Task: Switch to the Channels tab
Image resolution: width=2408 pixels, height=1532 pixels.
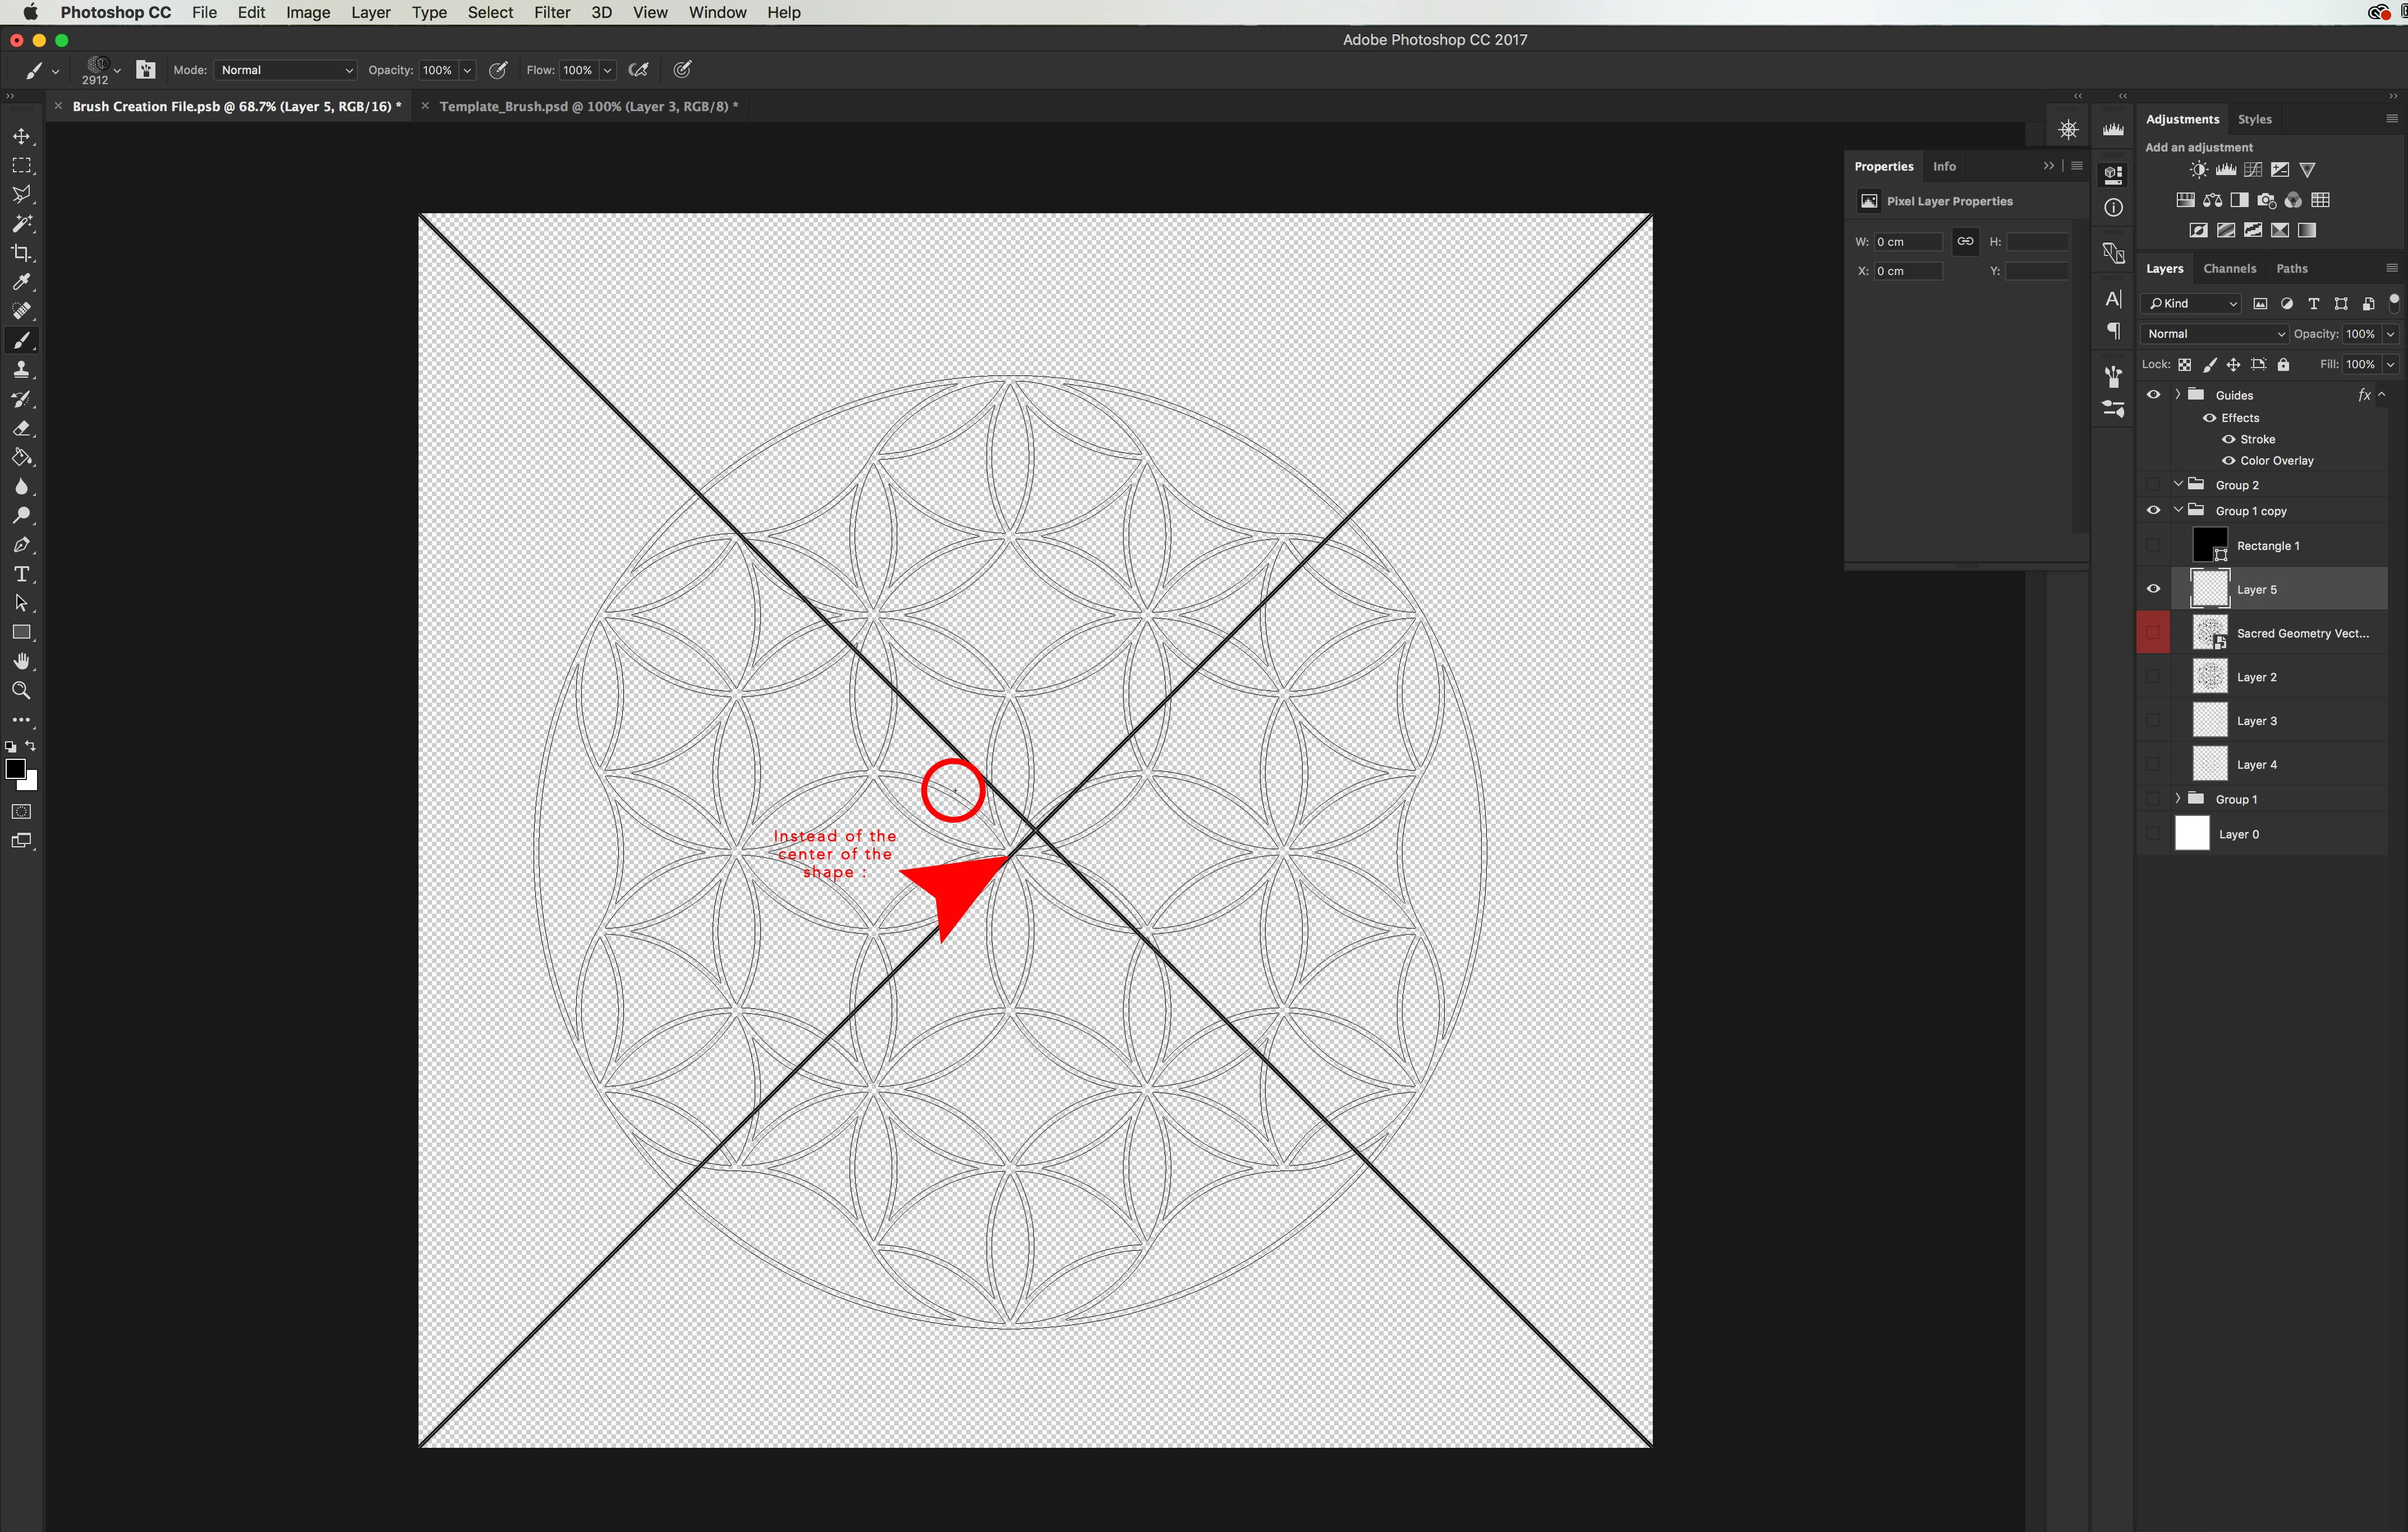Action: click(x=2229, y=268)
